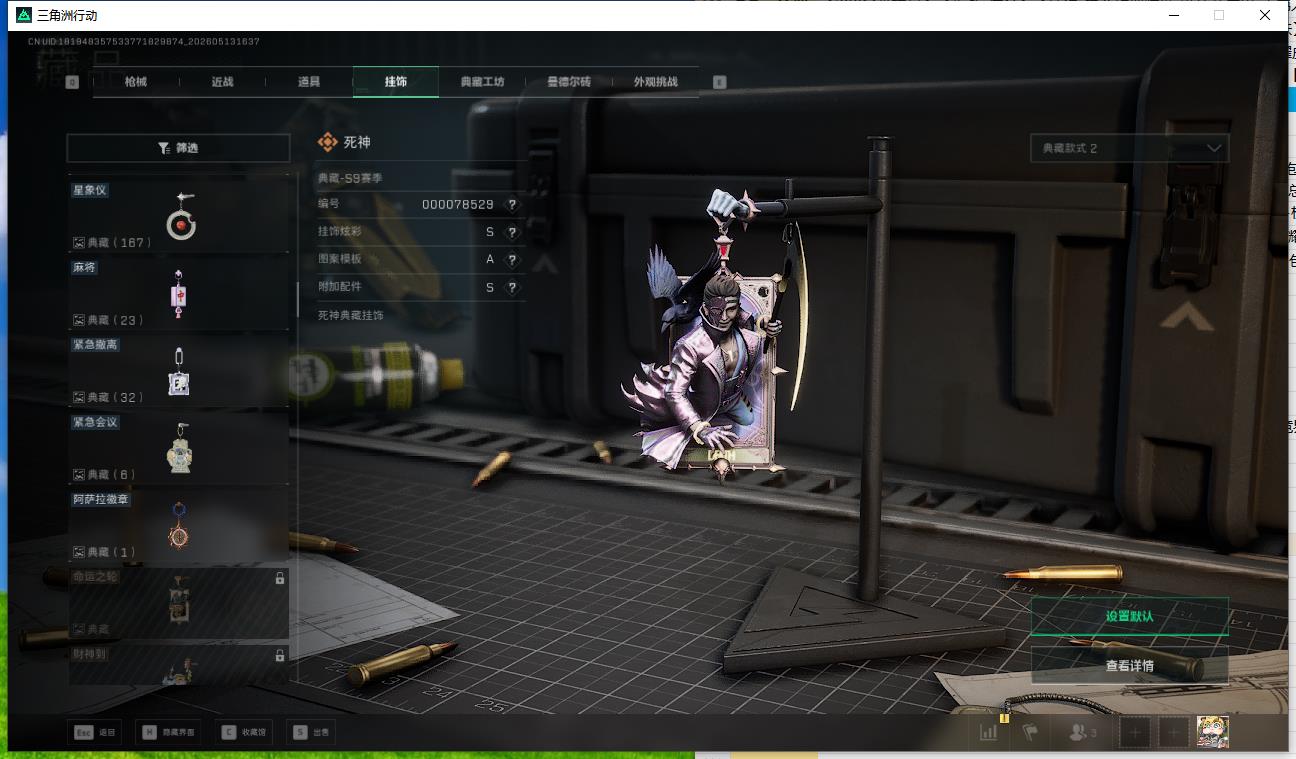Open the 外观挑战 tab

(655, 82)
